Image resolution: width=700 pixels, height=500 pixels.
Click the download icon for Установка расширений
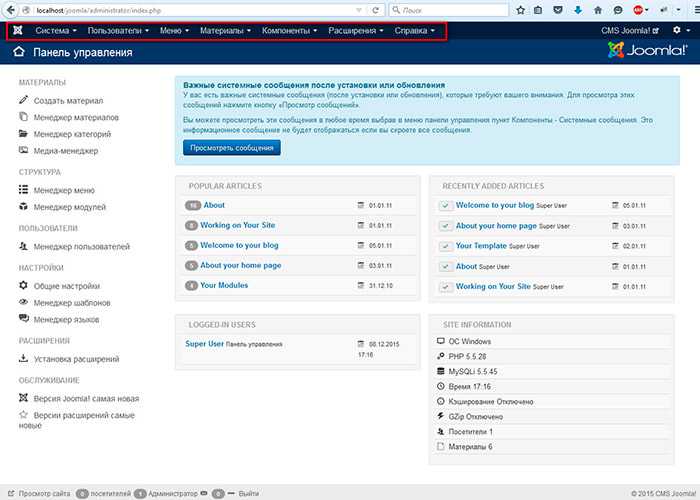[23, 358]
